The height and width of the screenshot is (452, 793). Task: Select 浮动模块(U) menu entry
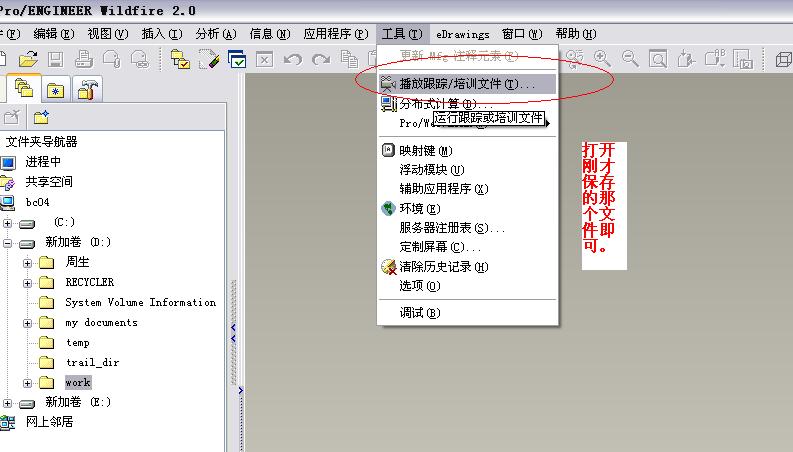pos(467,170)
